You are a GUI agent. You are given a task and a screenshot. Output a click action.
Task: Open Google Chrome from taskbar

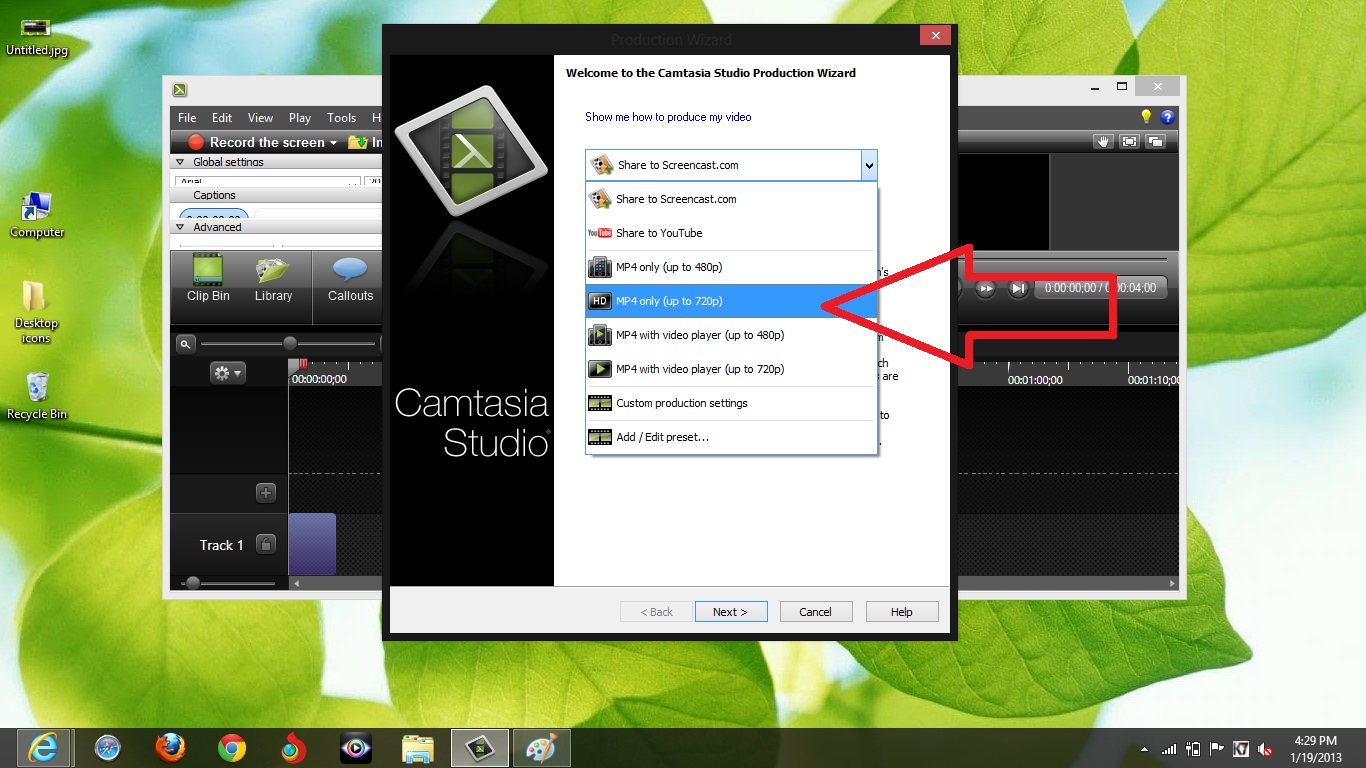pos(232,747)
